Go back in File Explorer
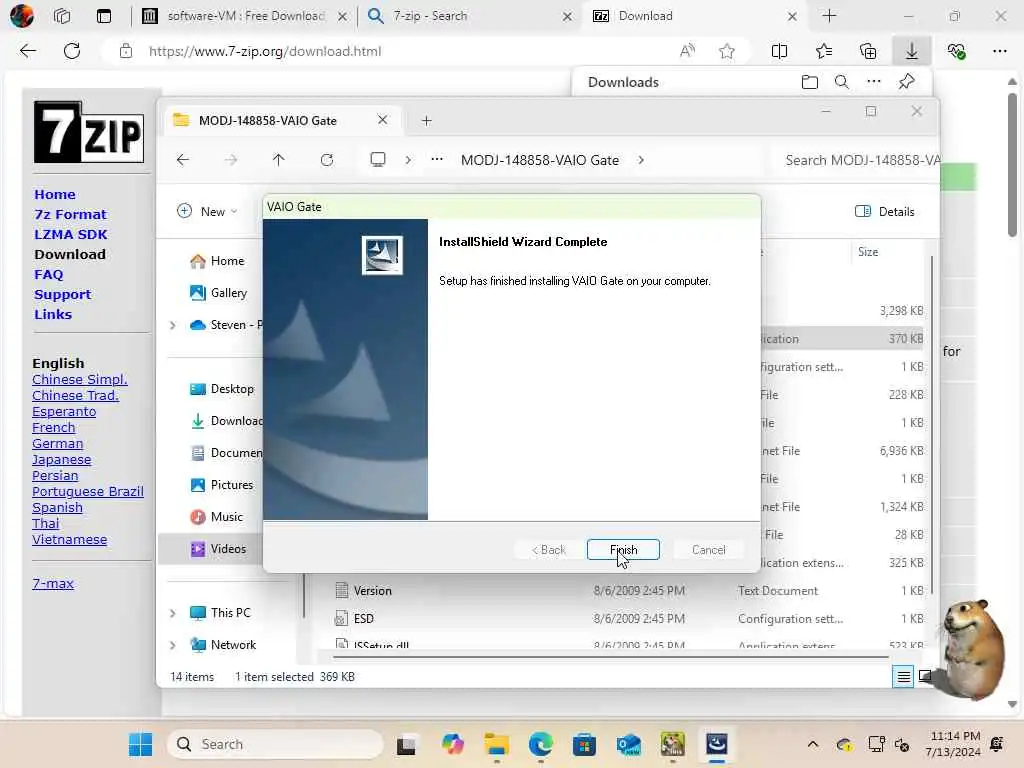Viewport: 1024px width, 768px height. 183,160
